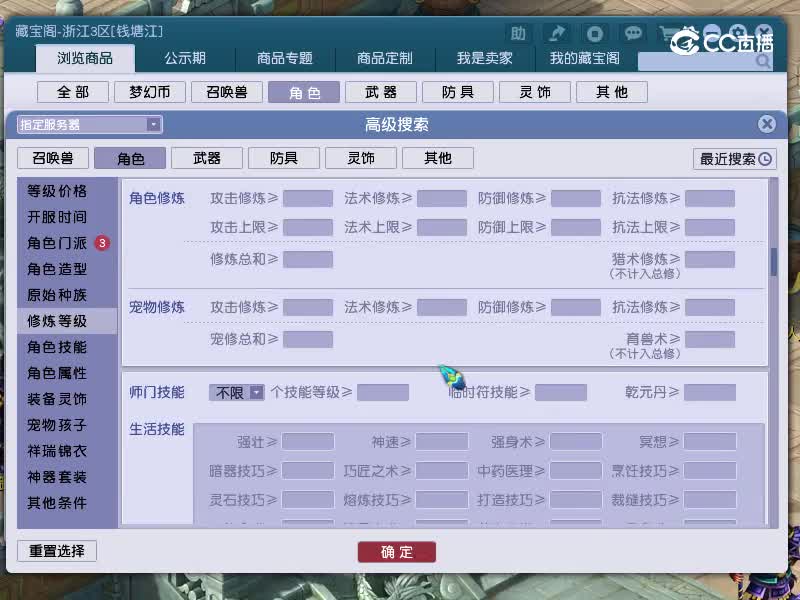Click the 重置选择 reset button
800x600 pixels.
56,551
